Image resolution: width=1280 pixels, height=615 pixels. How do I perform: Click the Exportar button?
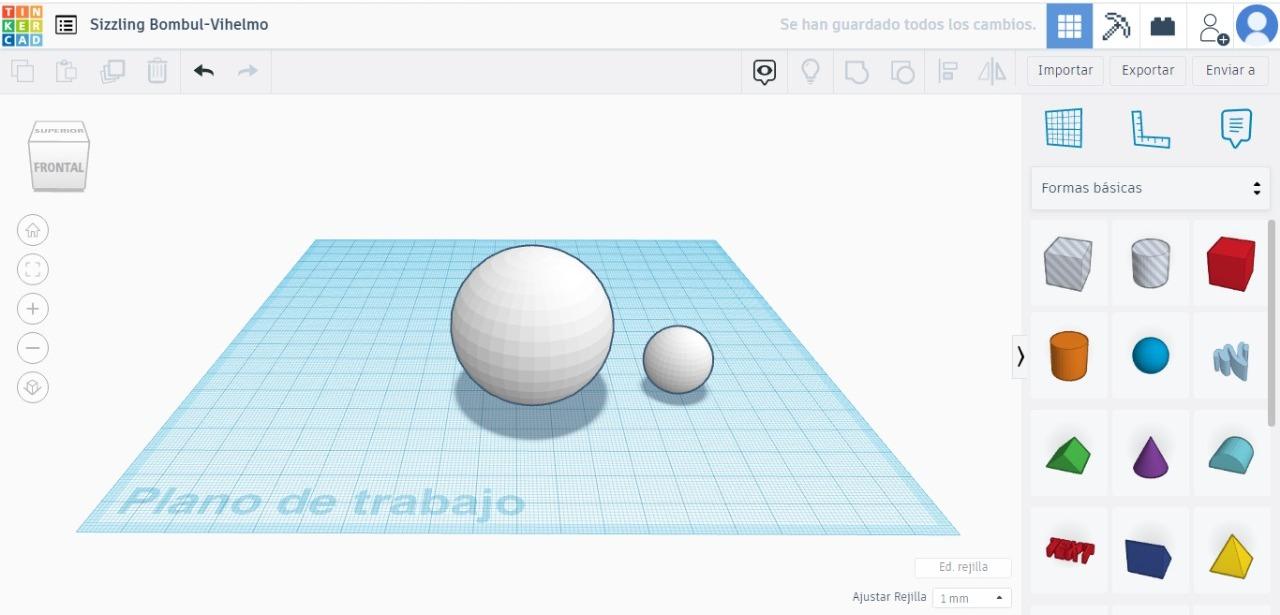(x=1148, y=70)
